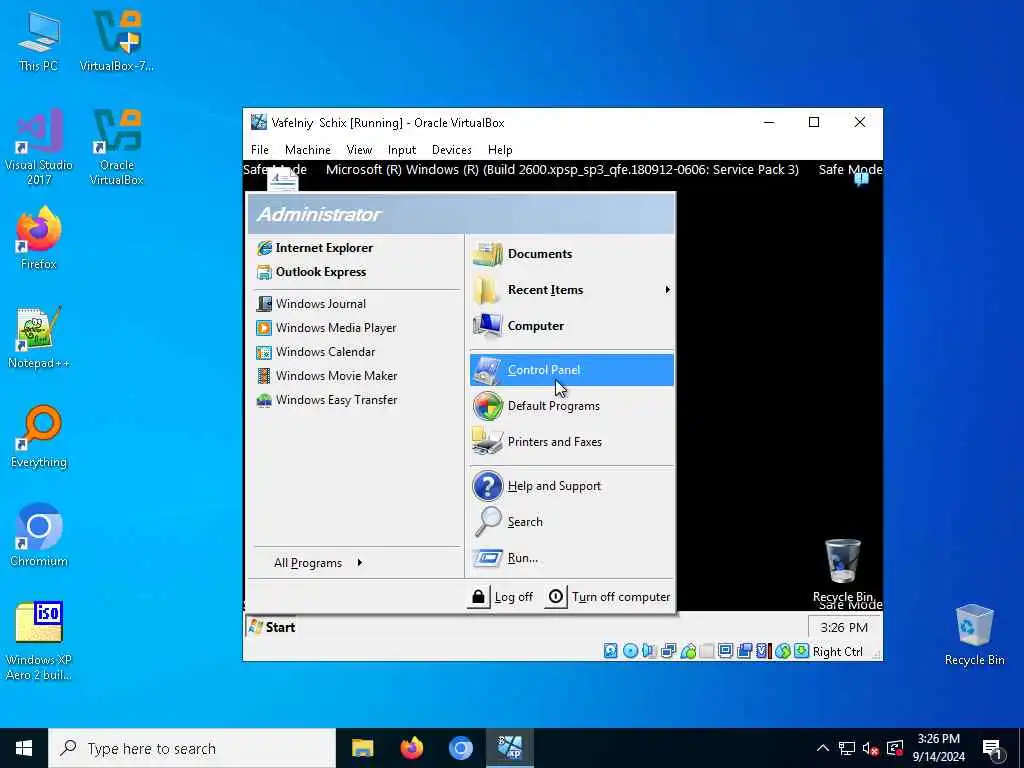1024x768 pixels.
Task: Select the Chromium desktop shortcut
Action: (x=39, y=536)
